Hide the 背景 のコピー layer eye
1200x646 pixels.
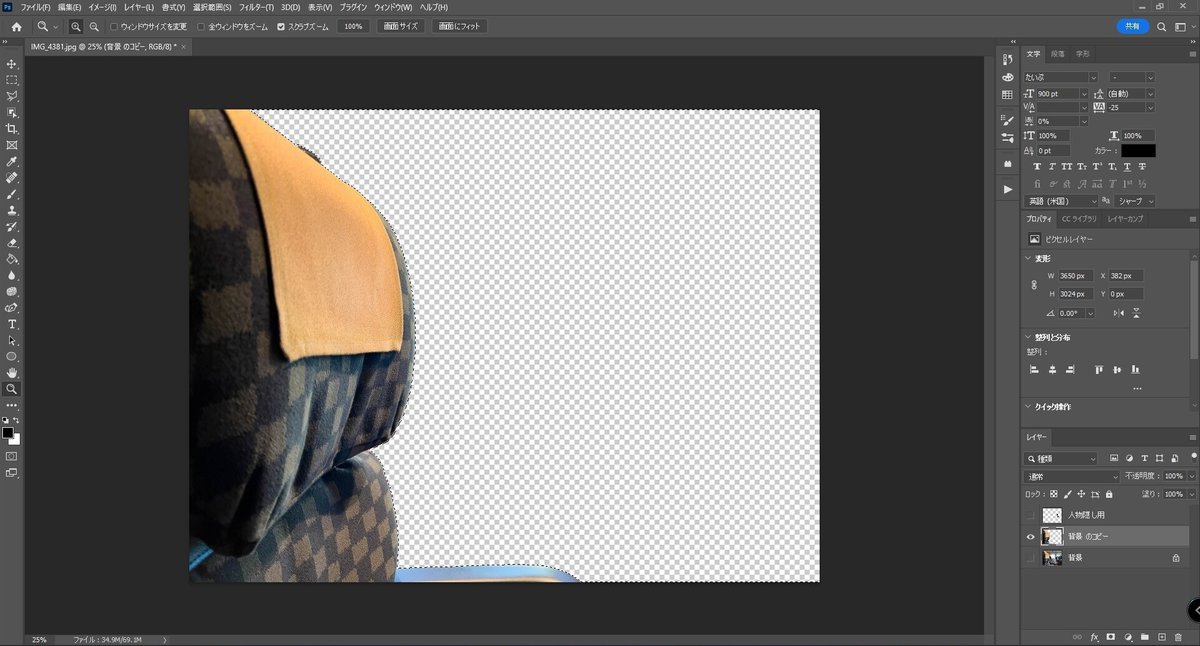click(x=1030, y=537)
